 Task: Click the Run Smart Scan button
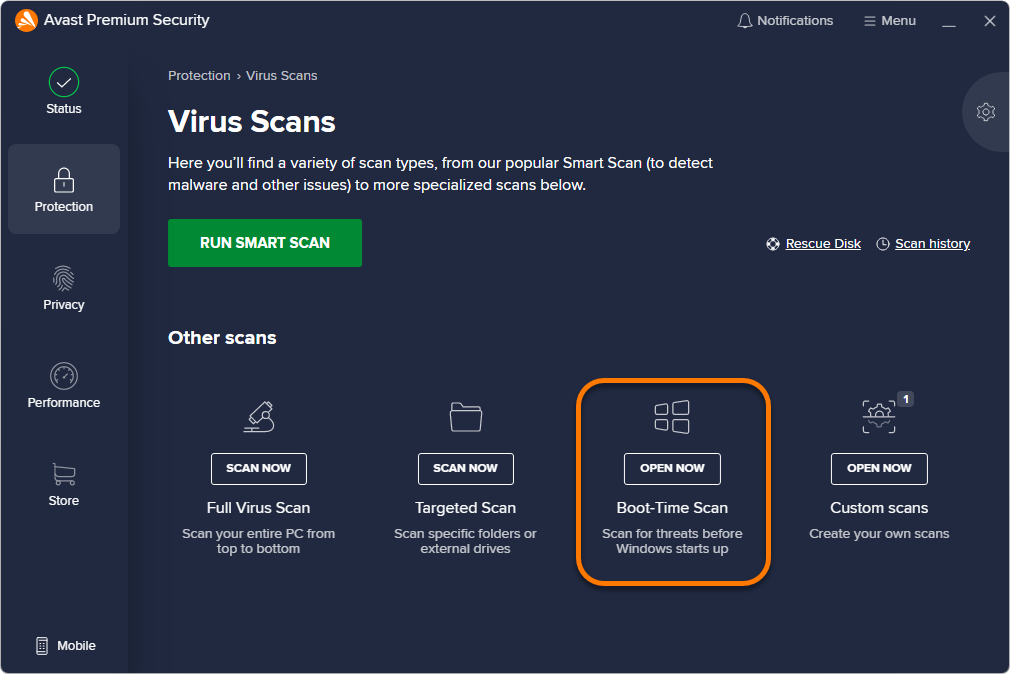(x=265, y=243)
